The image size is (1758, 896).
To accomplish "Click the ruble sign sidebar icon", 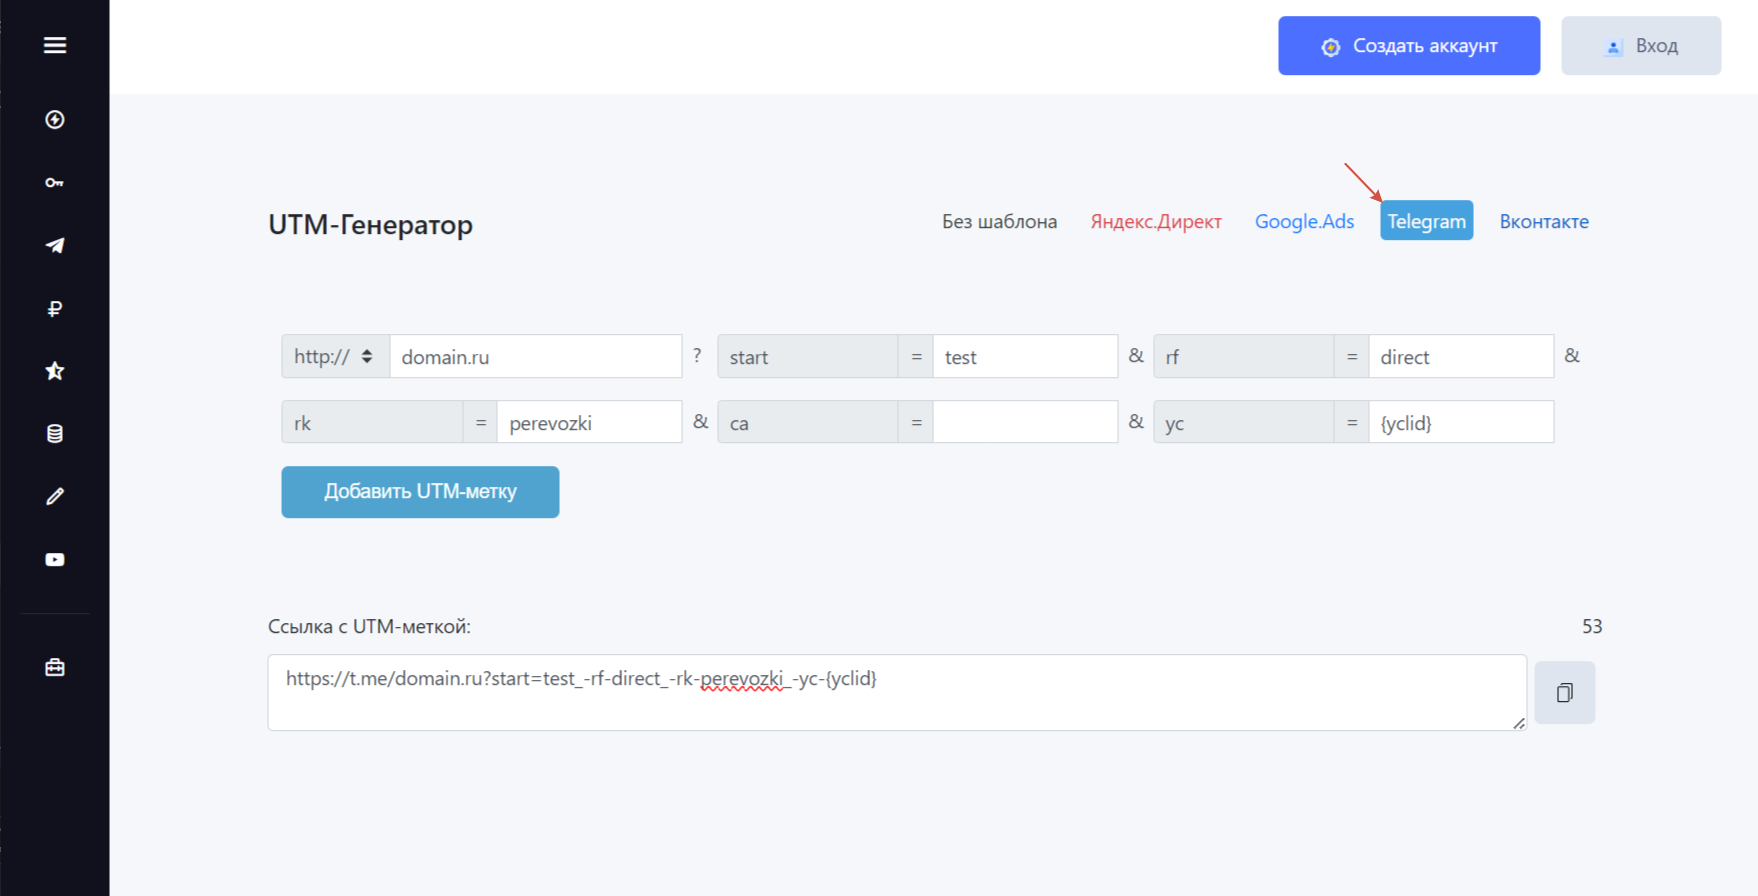I will [x=55, y=309].
